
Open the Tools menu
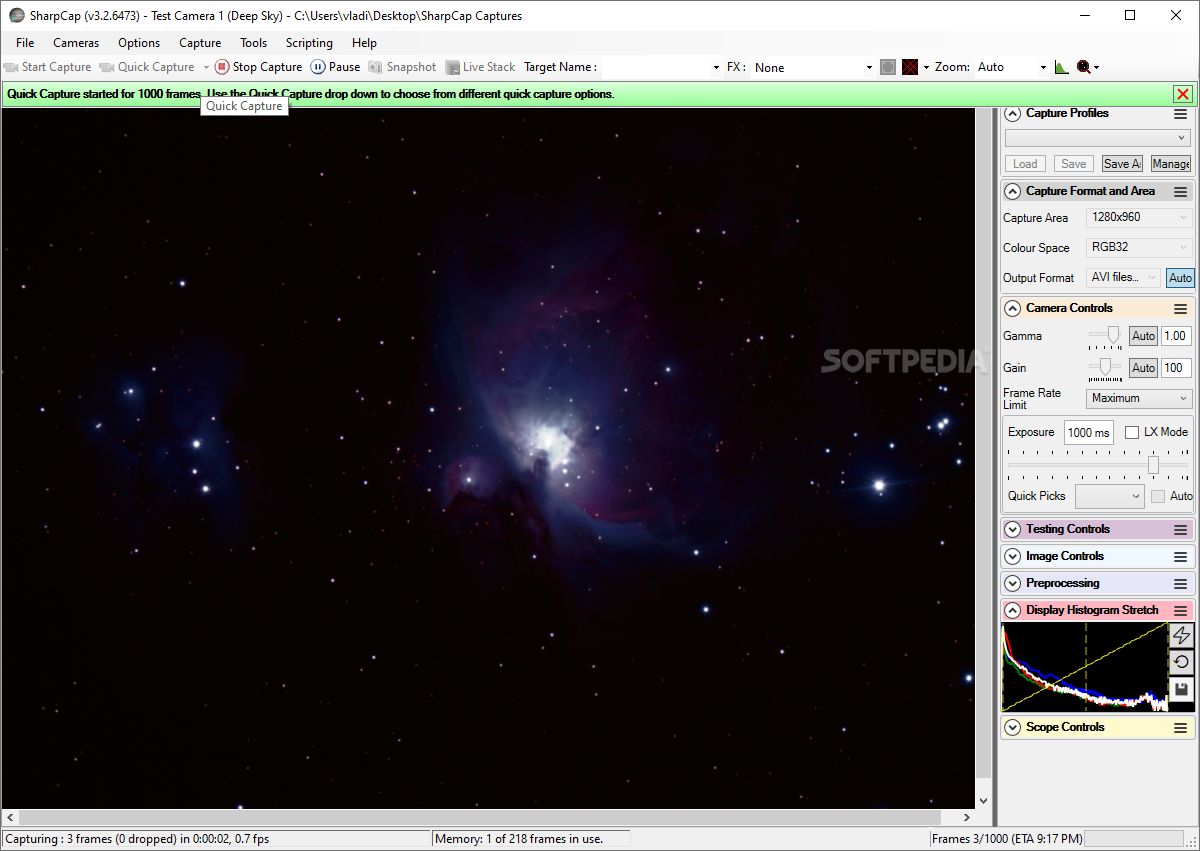(254, 43)
